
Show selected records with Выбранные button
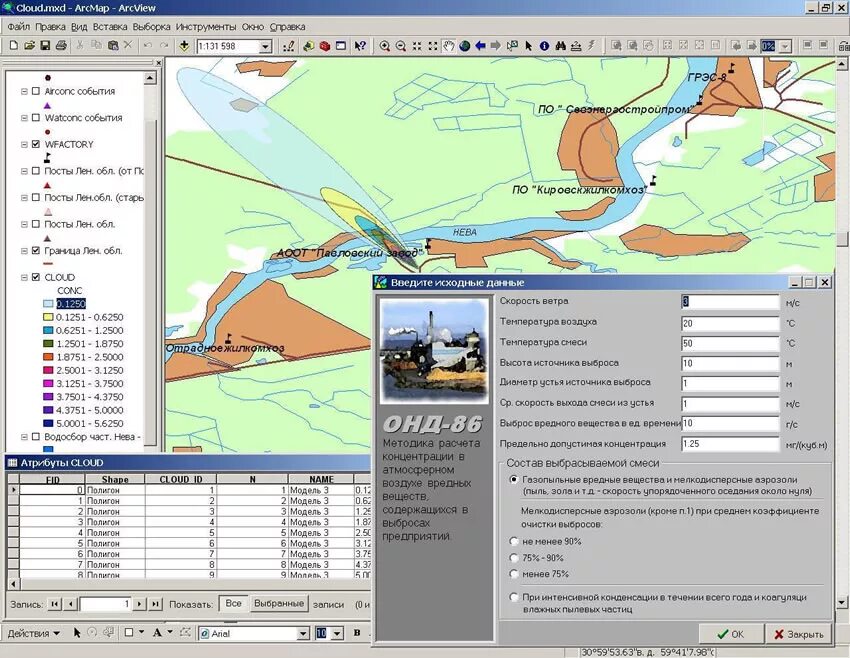coord(279,603)
